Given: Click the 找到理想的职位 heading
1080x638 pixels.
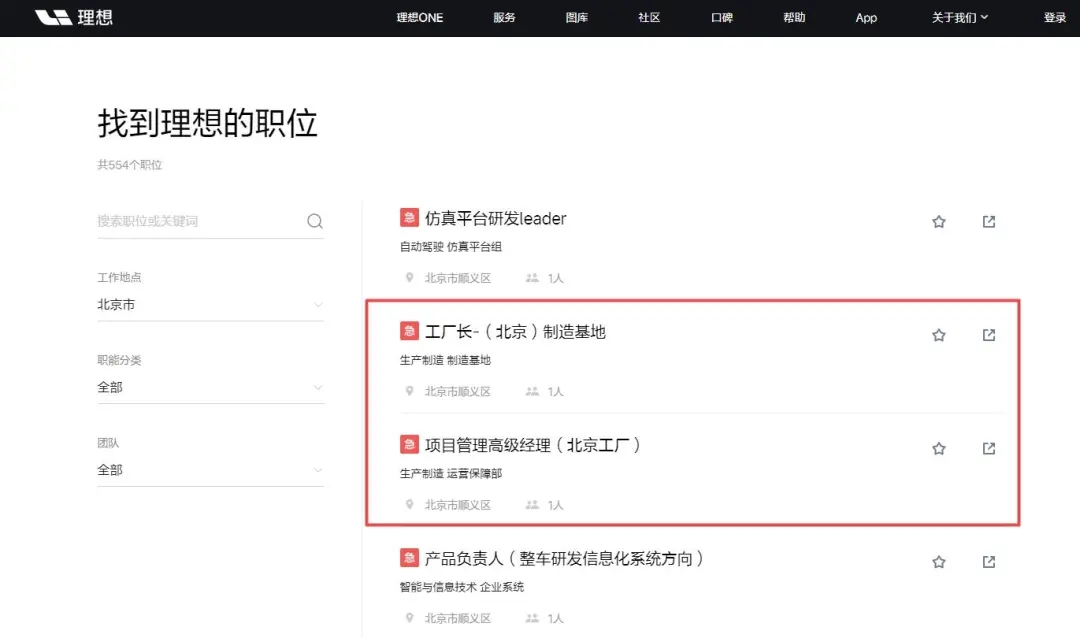Looking at the screenshot, I should 207,123.
